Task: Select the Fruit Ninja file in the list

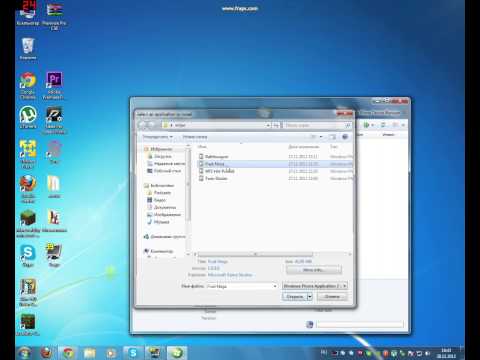Action: click(274, 164)
